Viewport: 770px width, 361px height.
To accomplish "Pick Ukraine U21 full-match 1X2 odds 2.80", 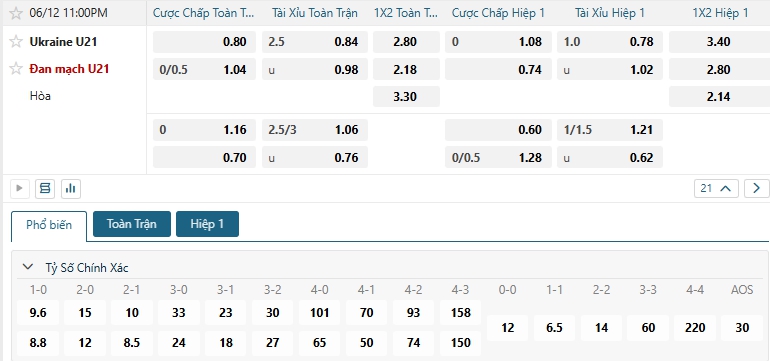I will point(406,42).
